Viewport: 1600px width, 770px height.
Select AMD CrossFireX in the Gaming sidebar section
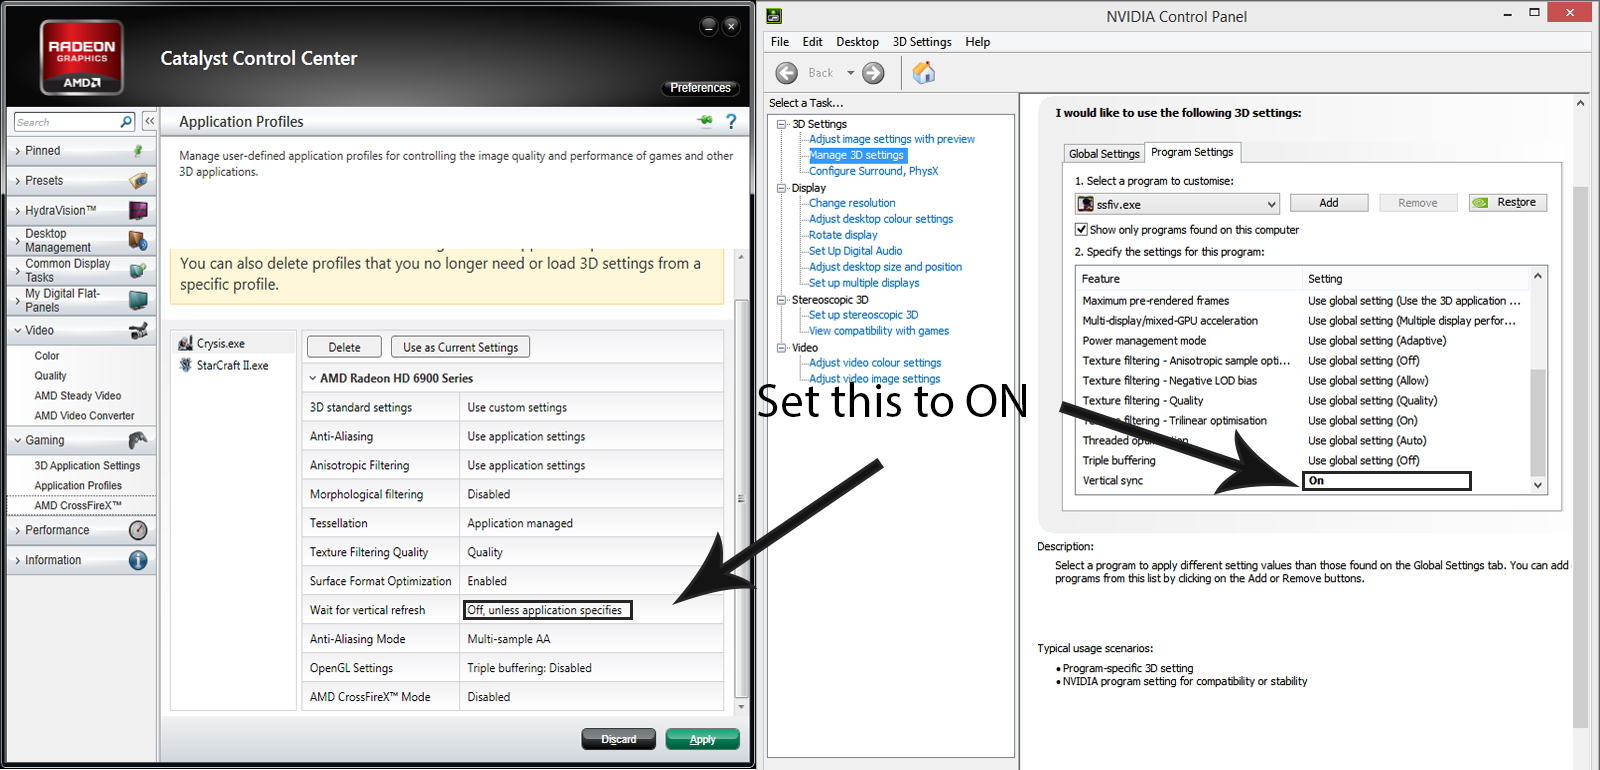[78, 506]
